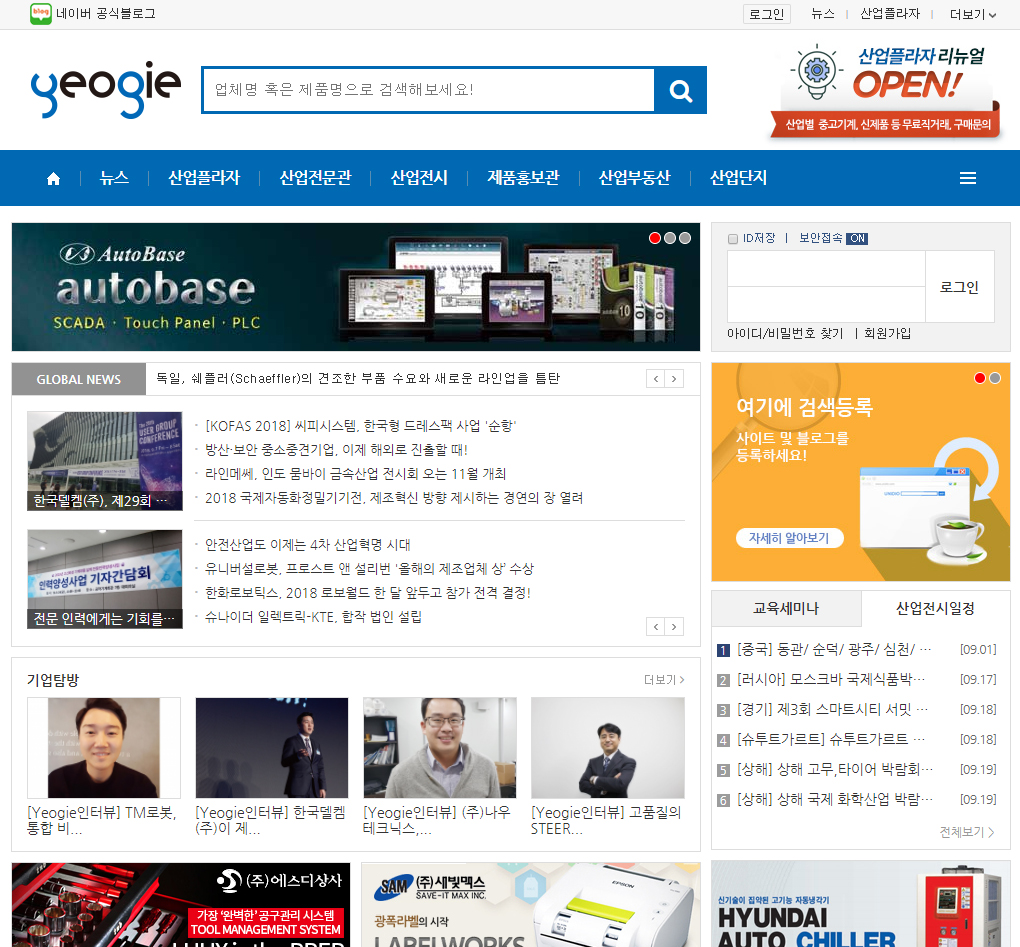The image size is (1020, 947).
Task: Open 뉴스 in main navigation
Action: coord(114,178)
